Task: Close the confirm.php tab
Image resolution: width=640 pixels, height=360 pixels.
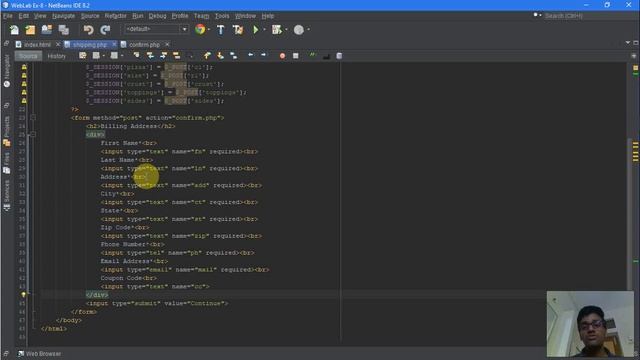Action: (x=167, y=44)
